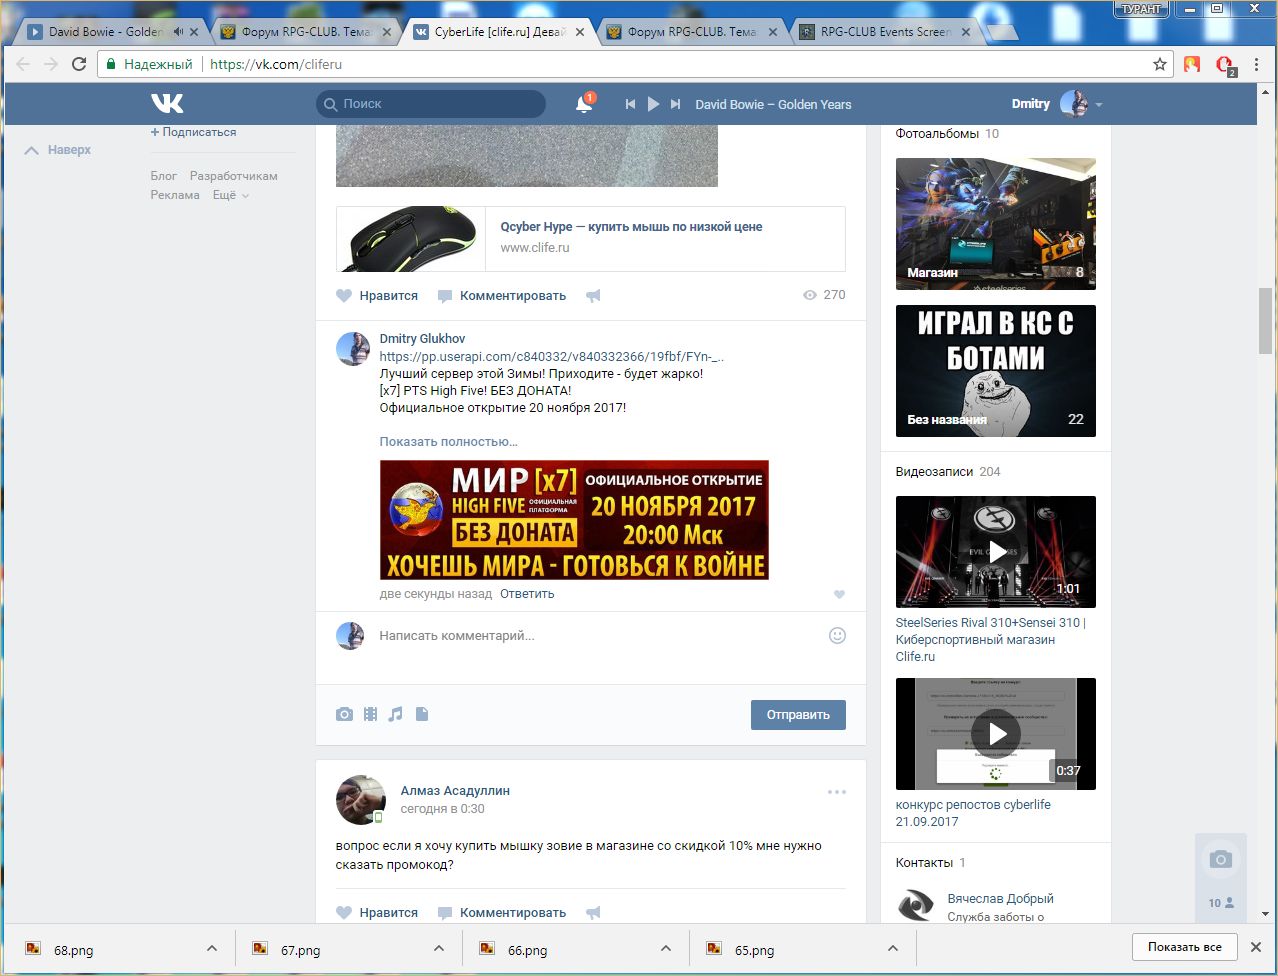Open the МИР x7 High Five banner image
The height and width of the screenshot is (976, 1278).
574,520
